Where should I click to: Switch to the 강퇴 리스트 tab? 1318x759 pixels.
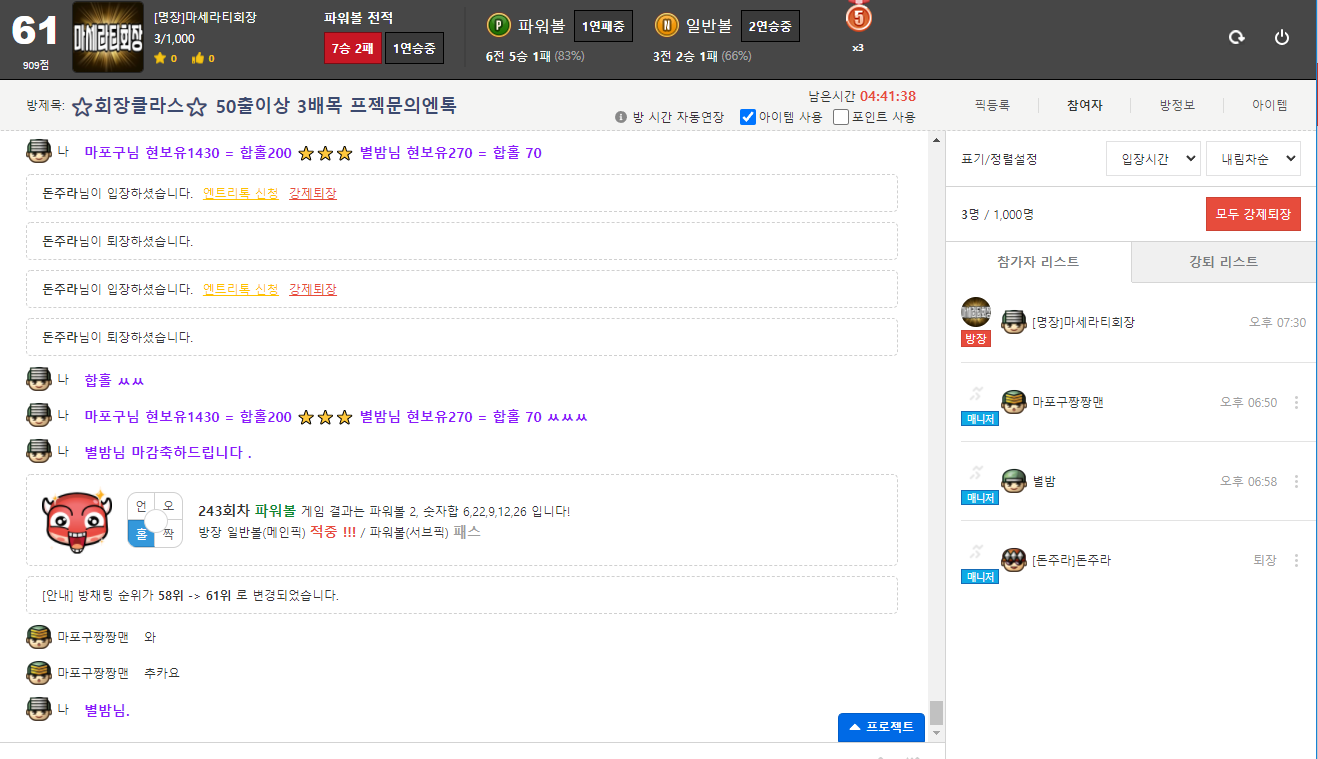pos(1223,262)
